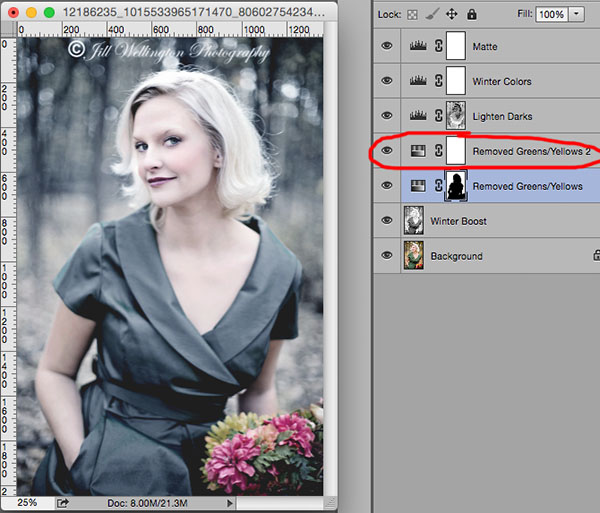
Task: Click the Removed Greens/Yellows 2 adjustment icon
Action: [x=418, y=151]
